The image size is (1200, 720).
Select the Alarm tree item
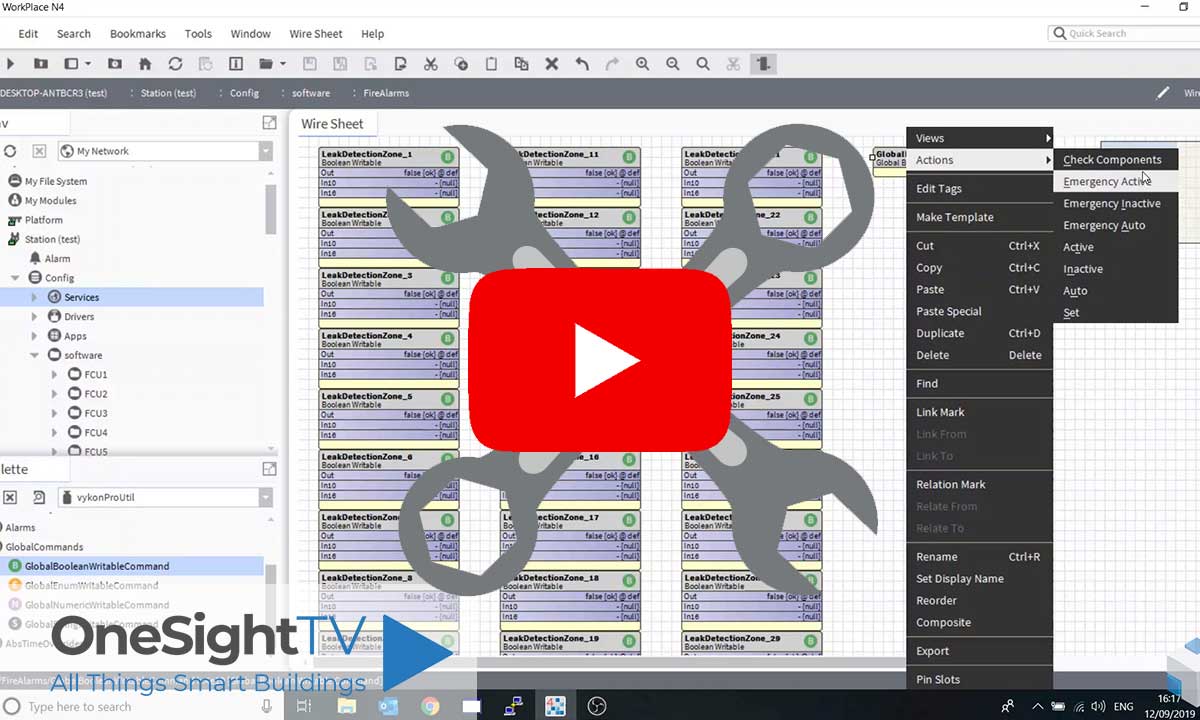click(x=57, y=258)
